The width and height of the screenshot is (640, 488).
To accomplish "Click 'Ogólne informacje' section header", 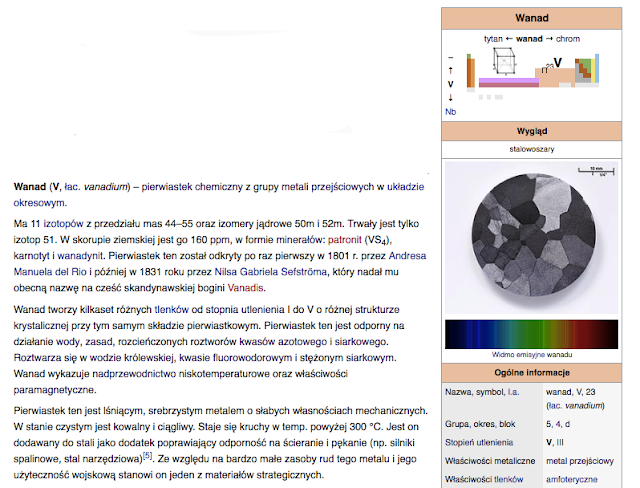I will pyautogui.click(x=531, y=373).
